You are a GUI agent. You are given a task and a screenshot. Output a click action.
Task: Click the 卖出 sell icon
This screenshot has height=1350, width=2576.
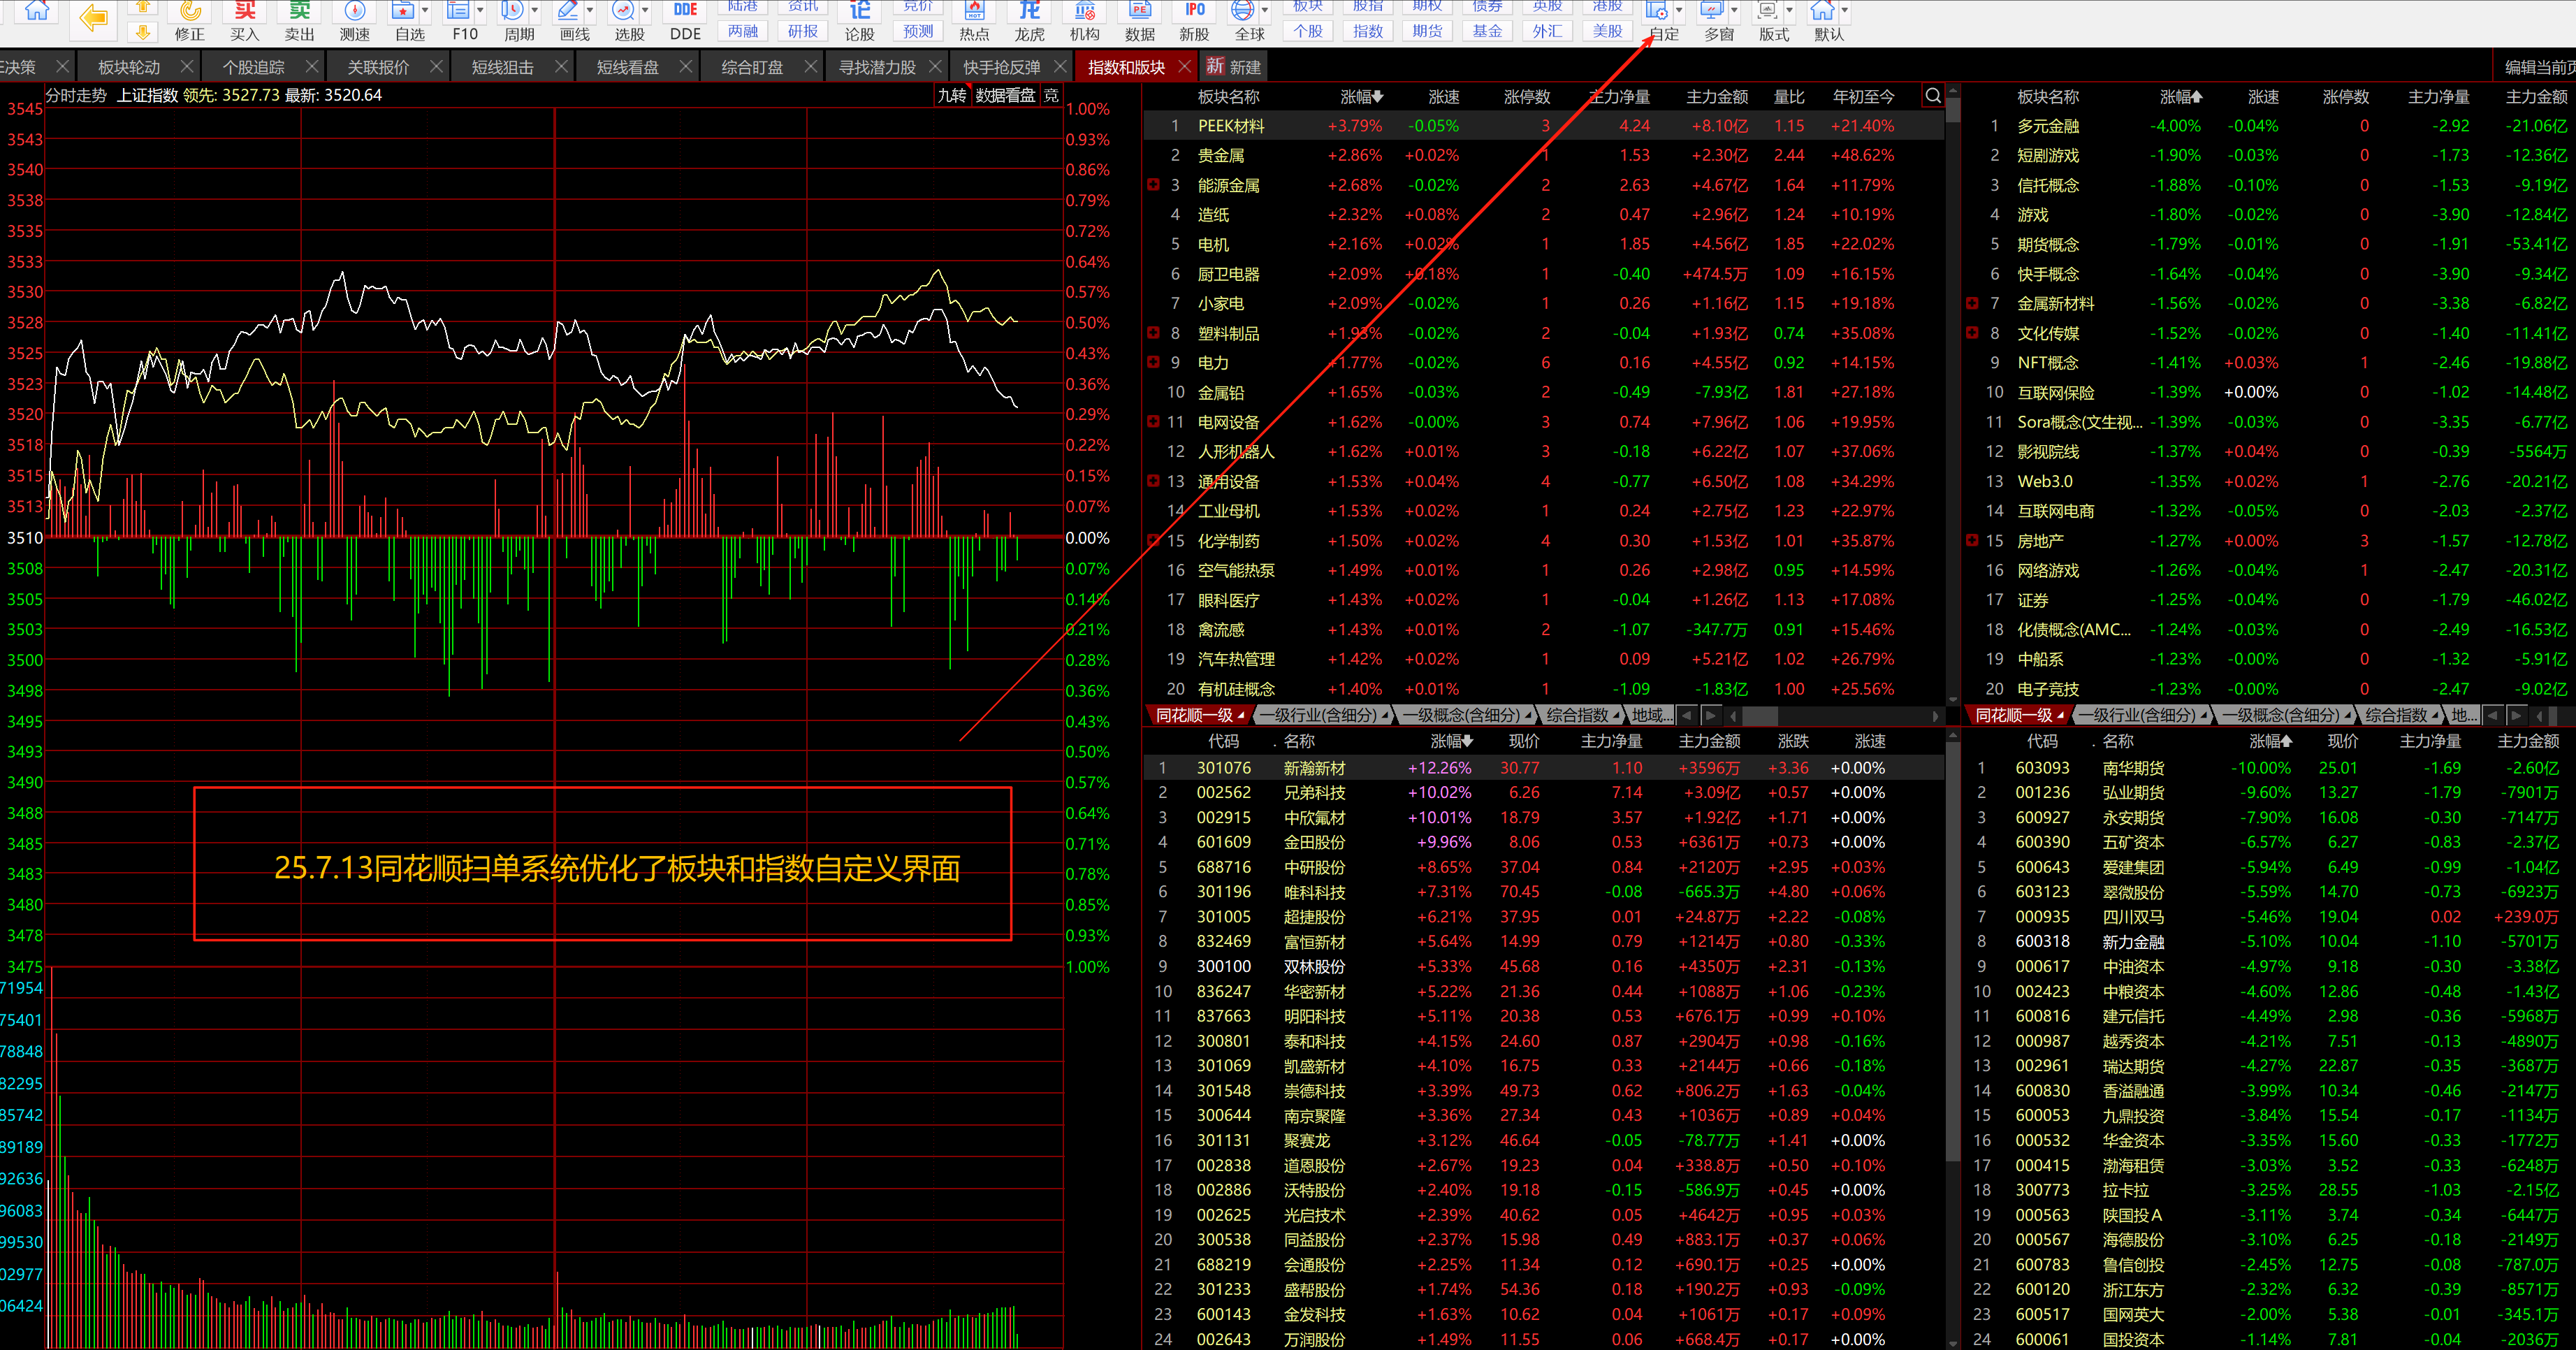click(299, 21)
